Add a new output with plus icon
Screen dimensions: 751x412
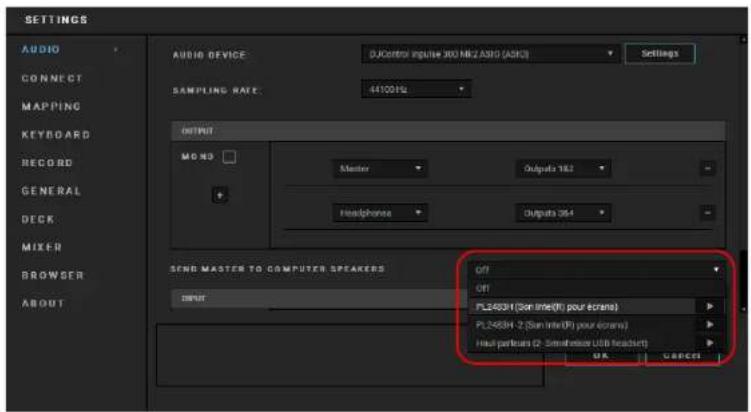(220, 195)
